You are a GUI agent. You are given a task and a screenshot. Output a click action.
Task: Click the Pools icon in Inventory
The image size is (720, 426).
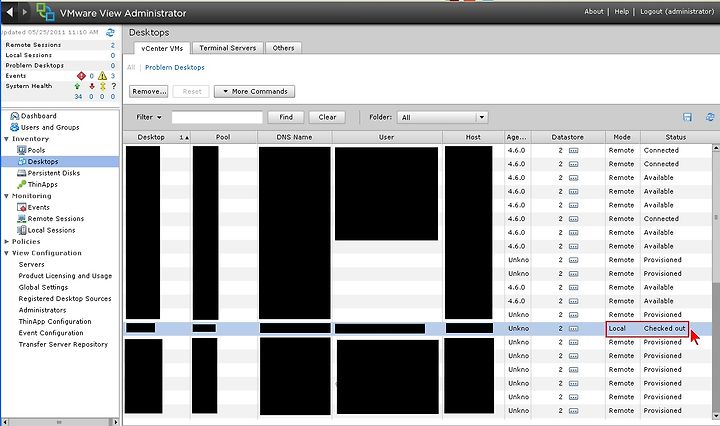click(22, 150)
